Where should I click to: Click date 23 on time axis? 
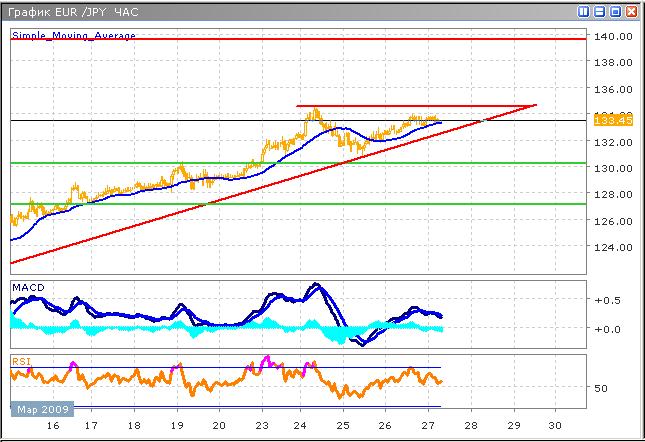point(261,426)
